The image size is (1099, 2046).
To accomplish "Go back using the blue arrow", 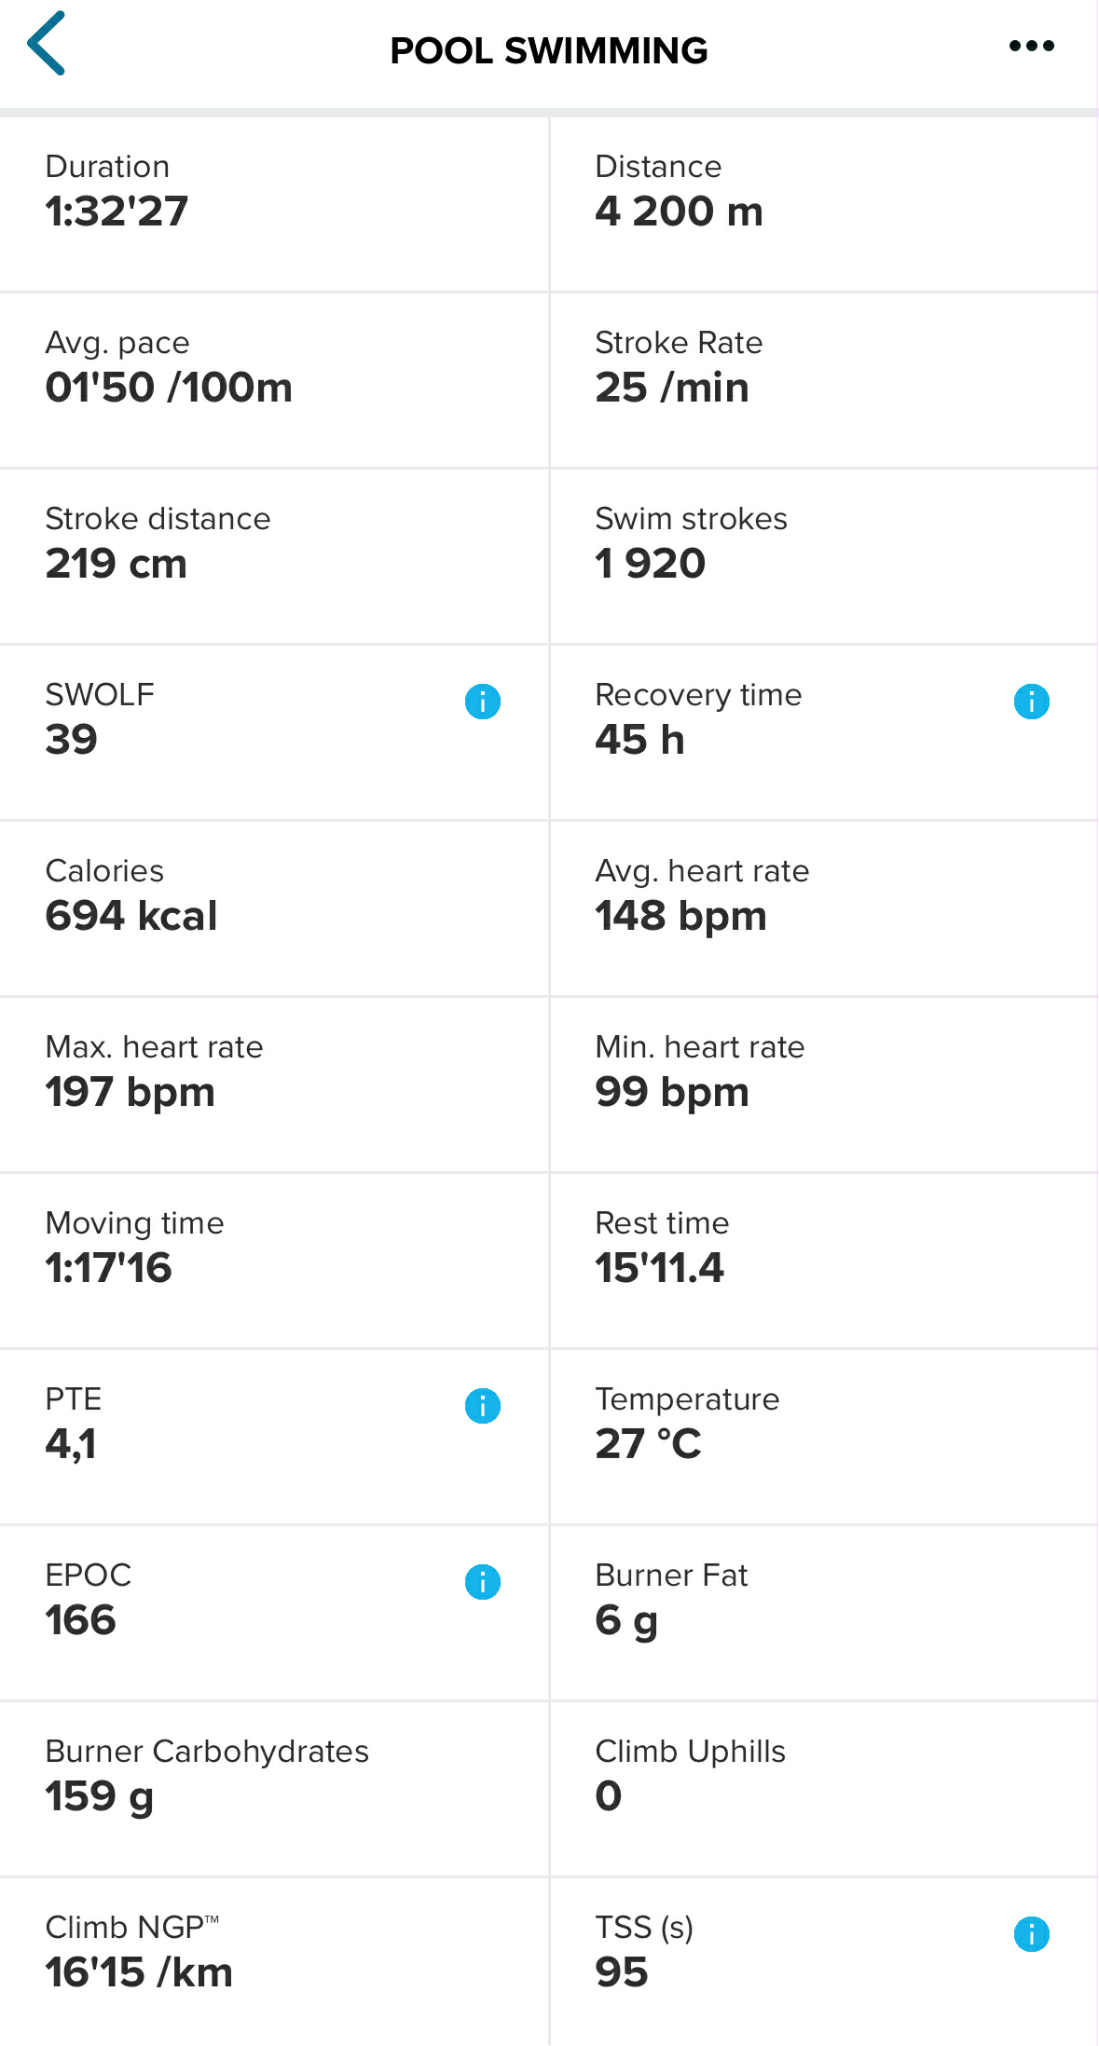I will pyautogui.click(x=47, y=44).
